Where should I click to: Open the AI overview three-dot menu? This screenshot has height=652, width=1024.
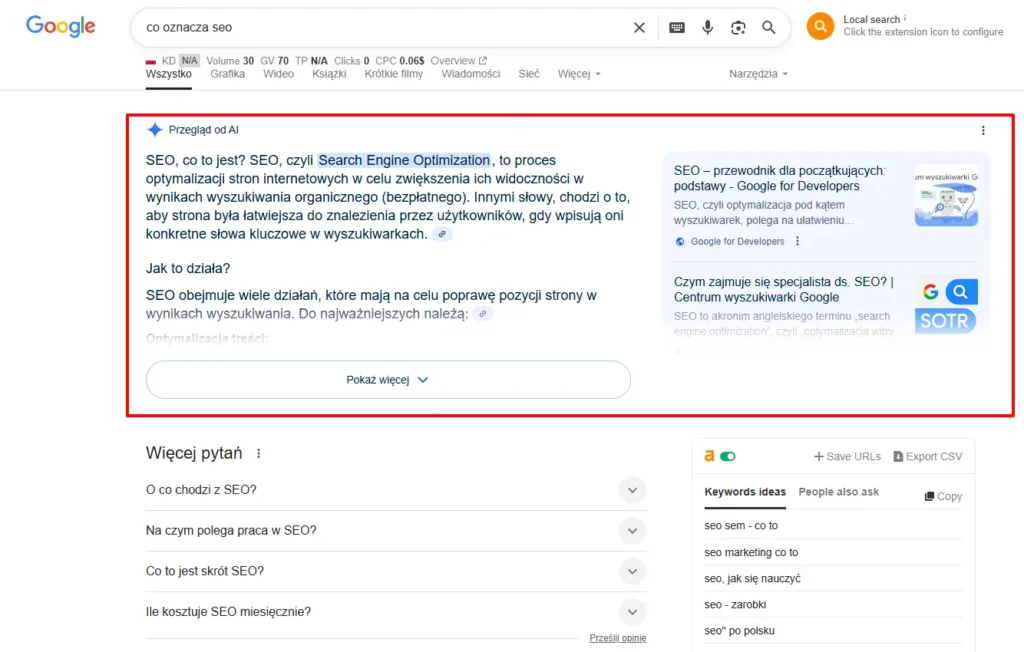[x=983, y=131]
